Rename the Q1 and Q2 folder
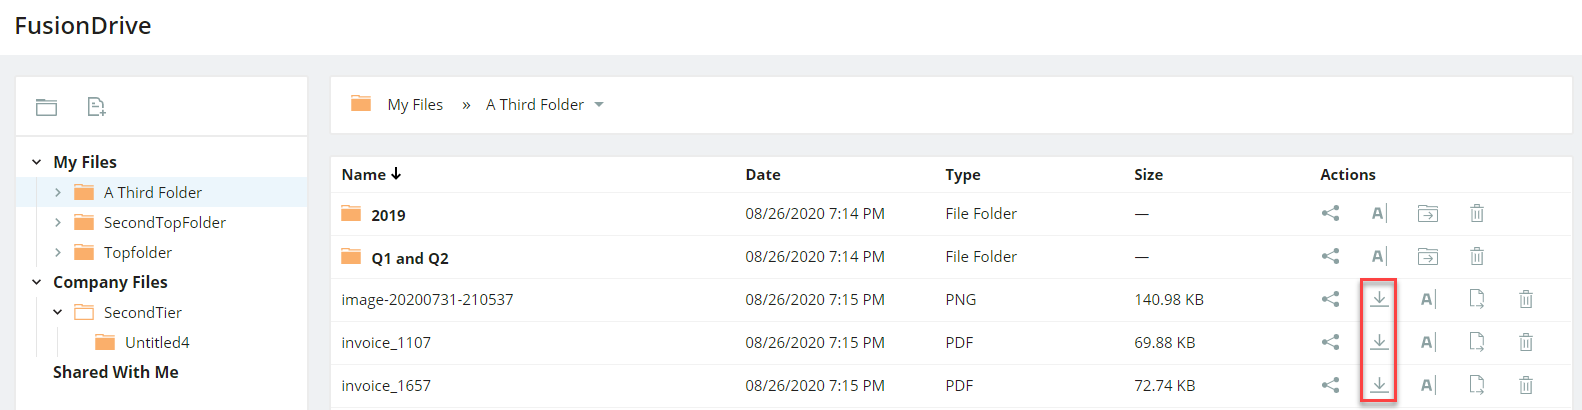The width and height of the screenshot is (1582, 410). coord(1379,256)
